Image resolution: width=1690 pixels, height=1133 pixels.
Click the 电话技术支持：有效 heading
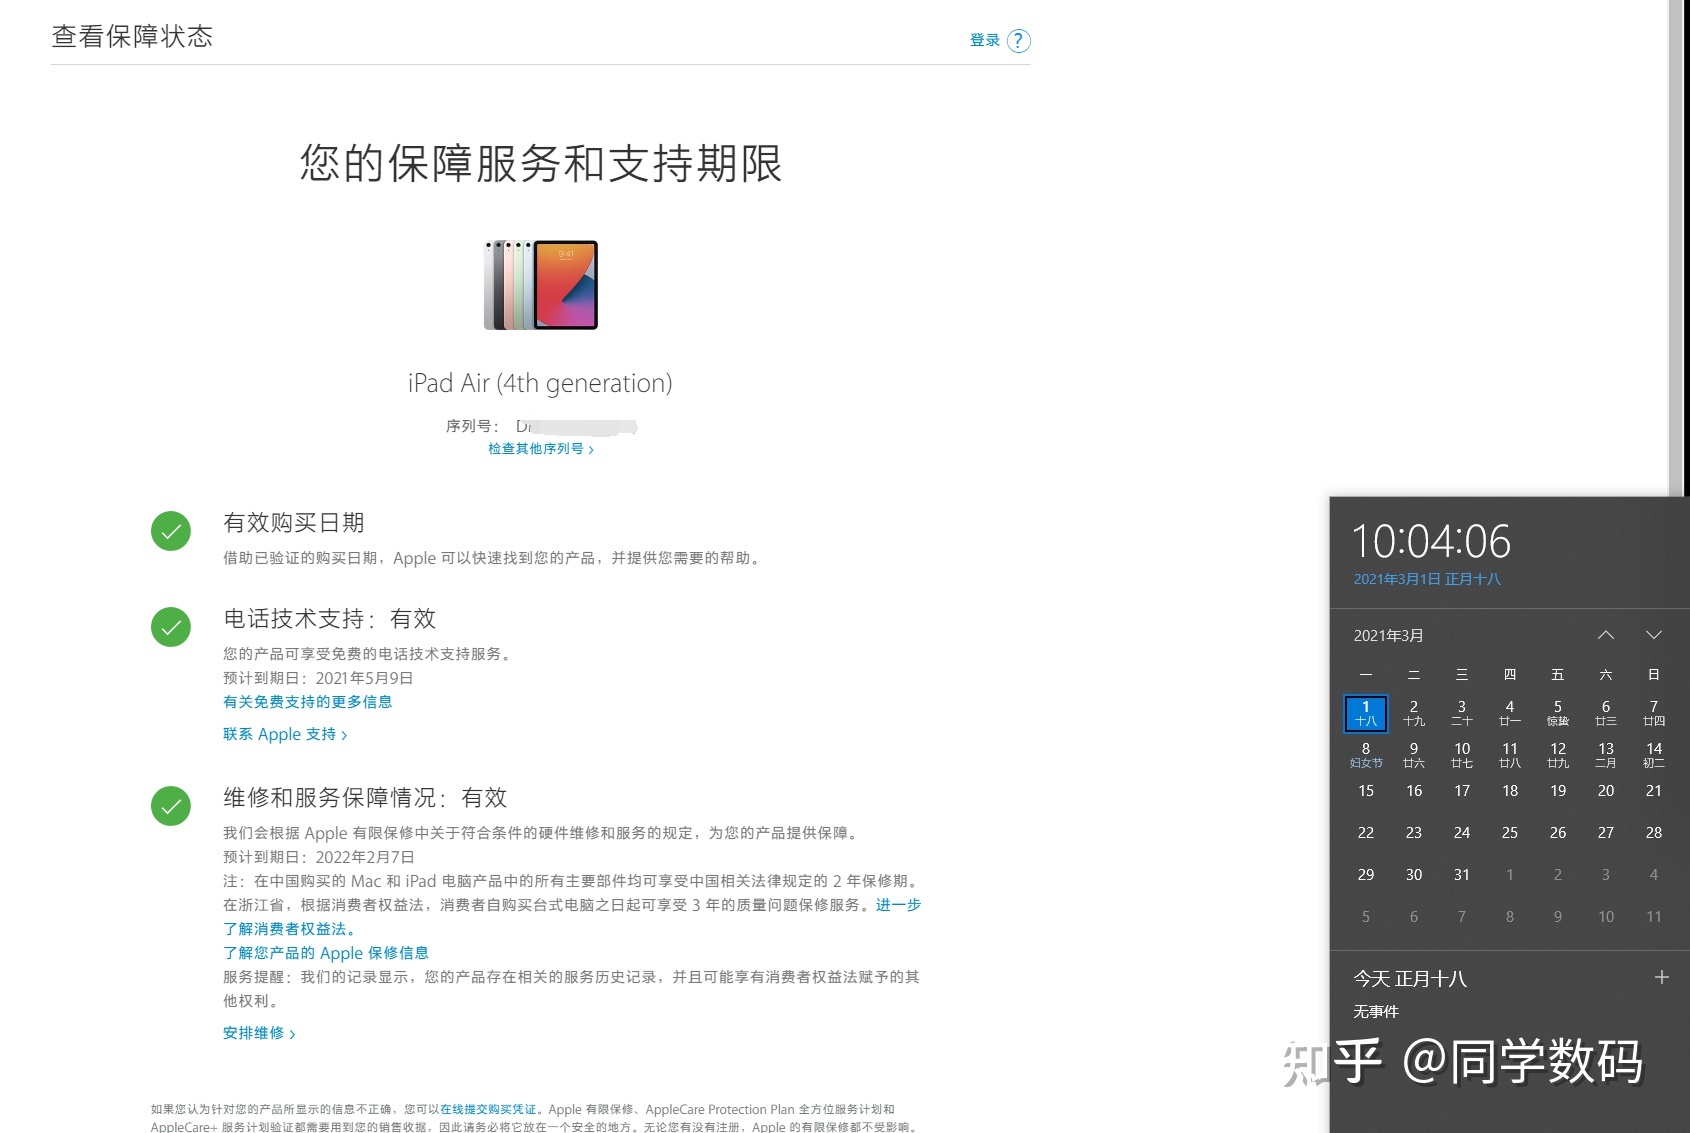pyautogui.click(x=330, y=619)
